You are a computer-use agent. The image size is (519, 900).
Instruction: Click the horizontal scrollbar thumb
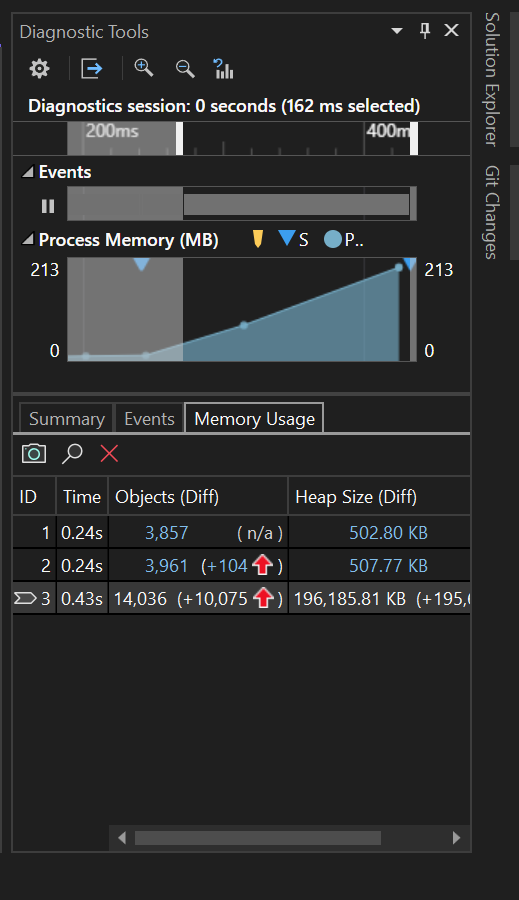tap(258, 838)
